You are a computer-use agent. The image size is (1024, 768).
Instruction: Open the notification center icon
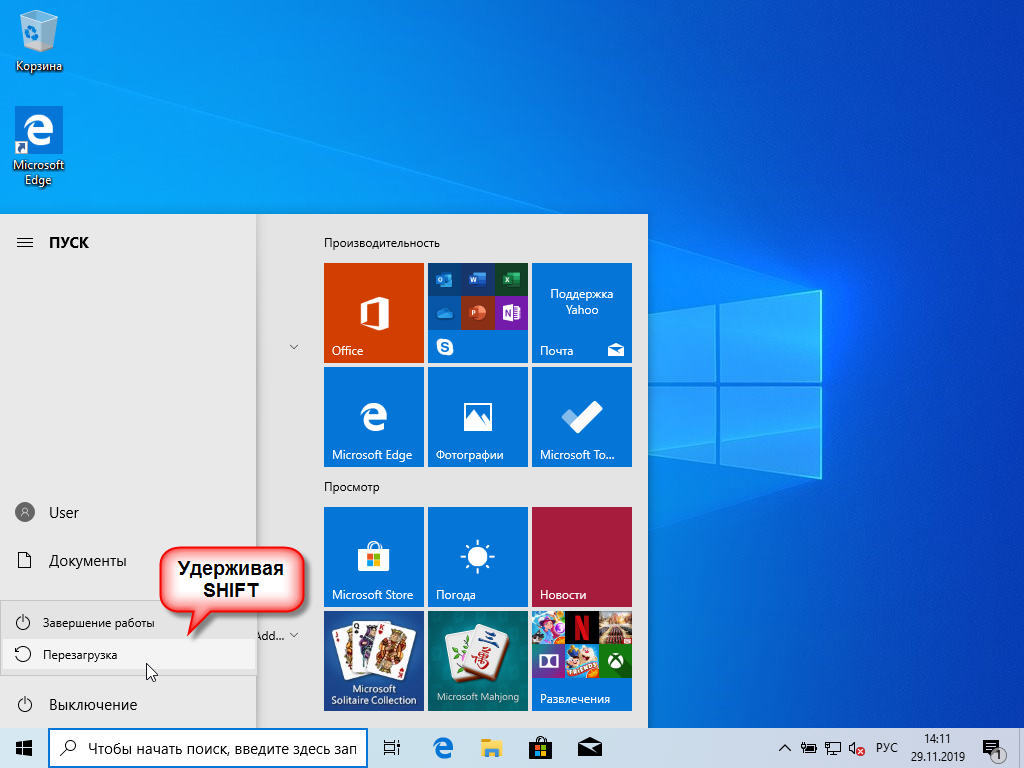click(x=993, y=750)
